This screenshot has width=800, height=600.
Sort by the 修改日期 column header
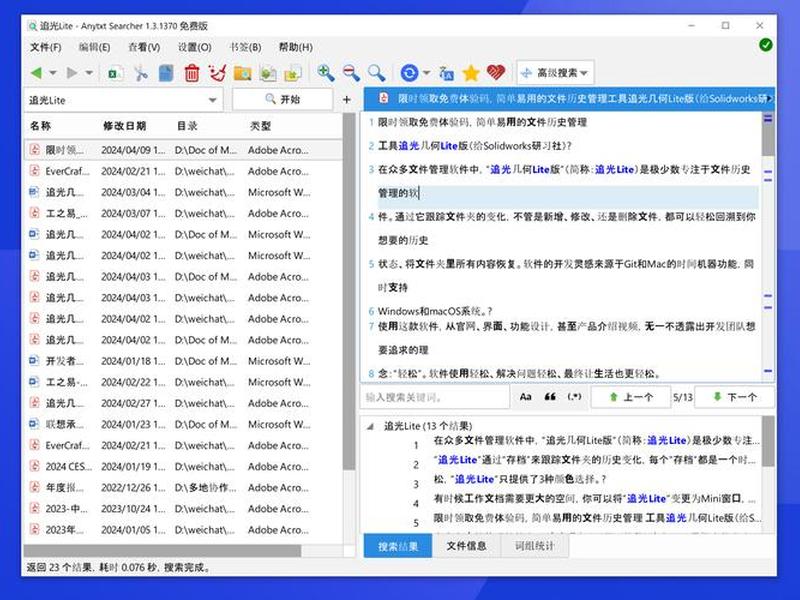(124, 126)
